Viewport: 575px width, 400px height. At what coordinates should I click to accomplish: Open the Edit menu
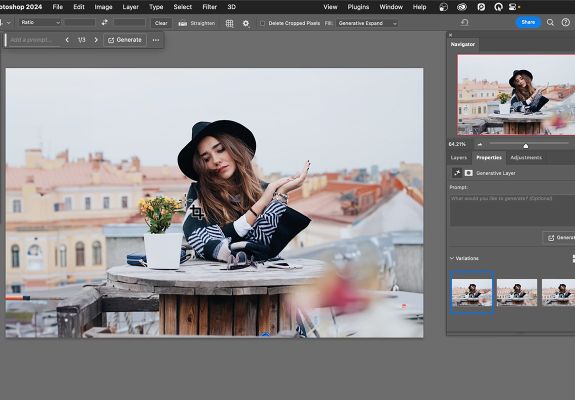coord(79,7)
